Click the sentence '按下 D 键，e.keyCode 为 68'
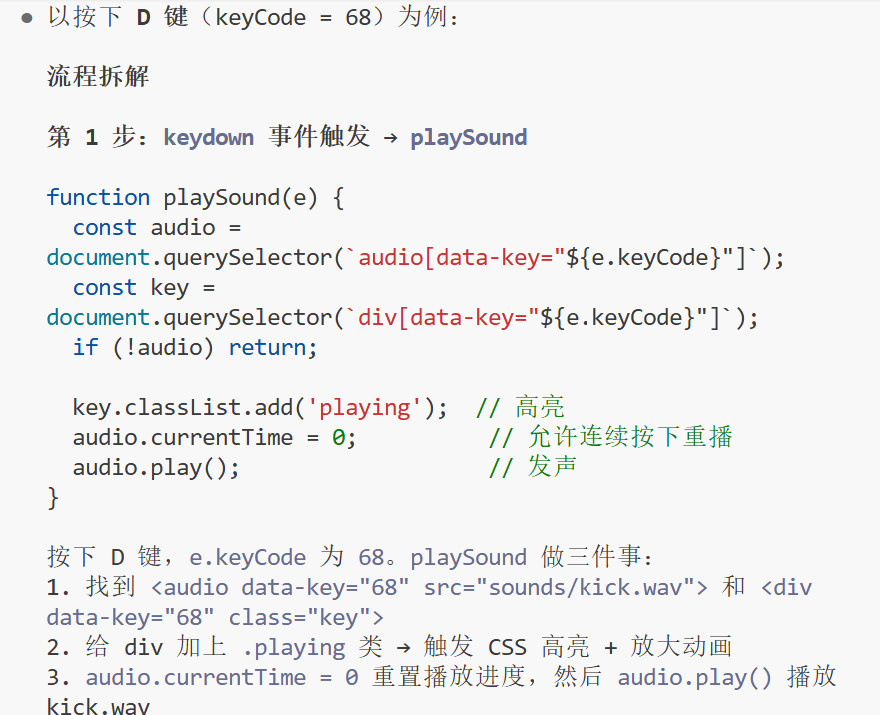 216,557
